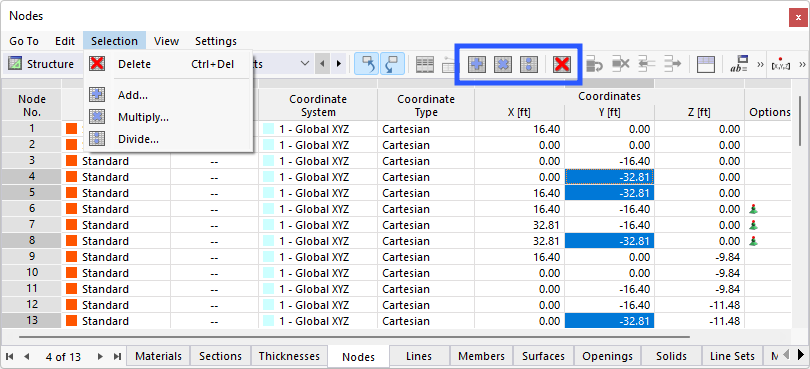Image resolution: width=810 pixels, height=369 pixels.
Task: Click the right-arrow rows toolbar icon
Action: (672, 65)
